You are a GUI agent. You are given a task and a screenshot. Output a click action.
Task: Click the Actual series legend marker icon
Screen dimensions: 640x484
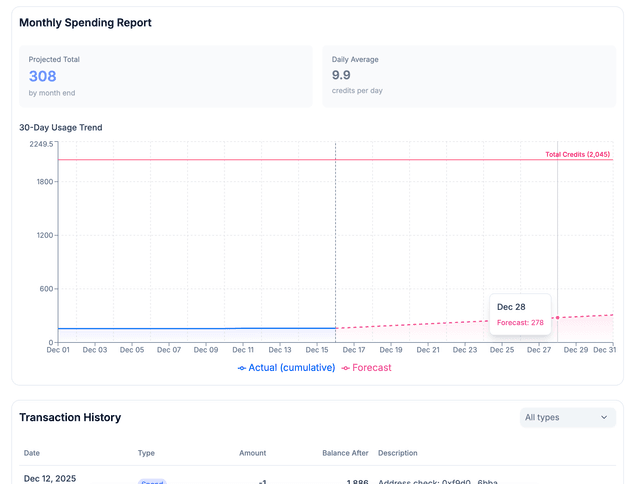242,368
